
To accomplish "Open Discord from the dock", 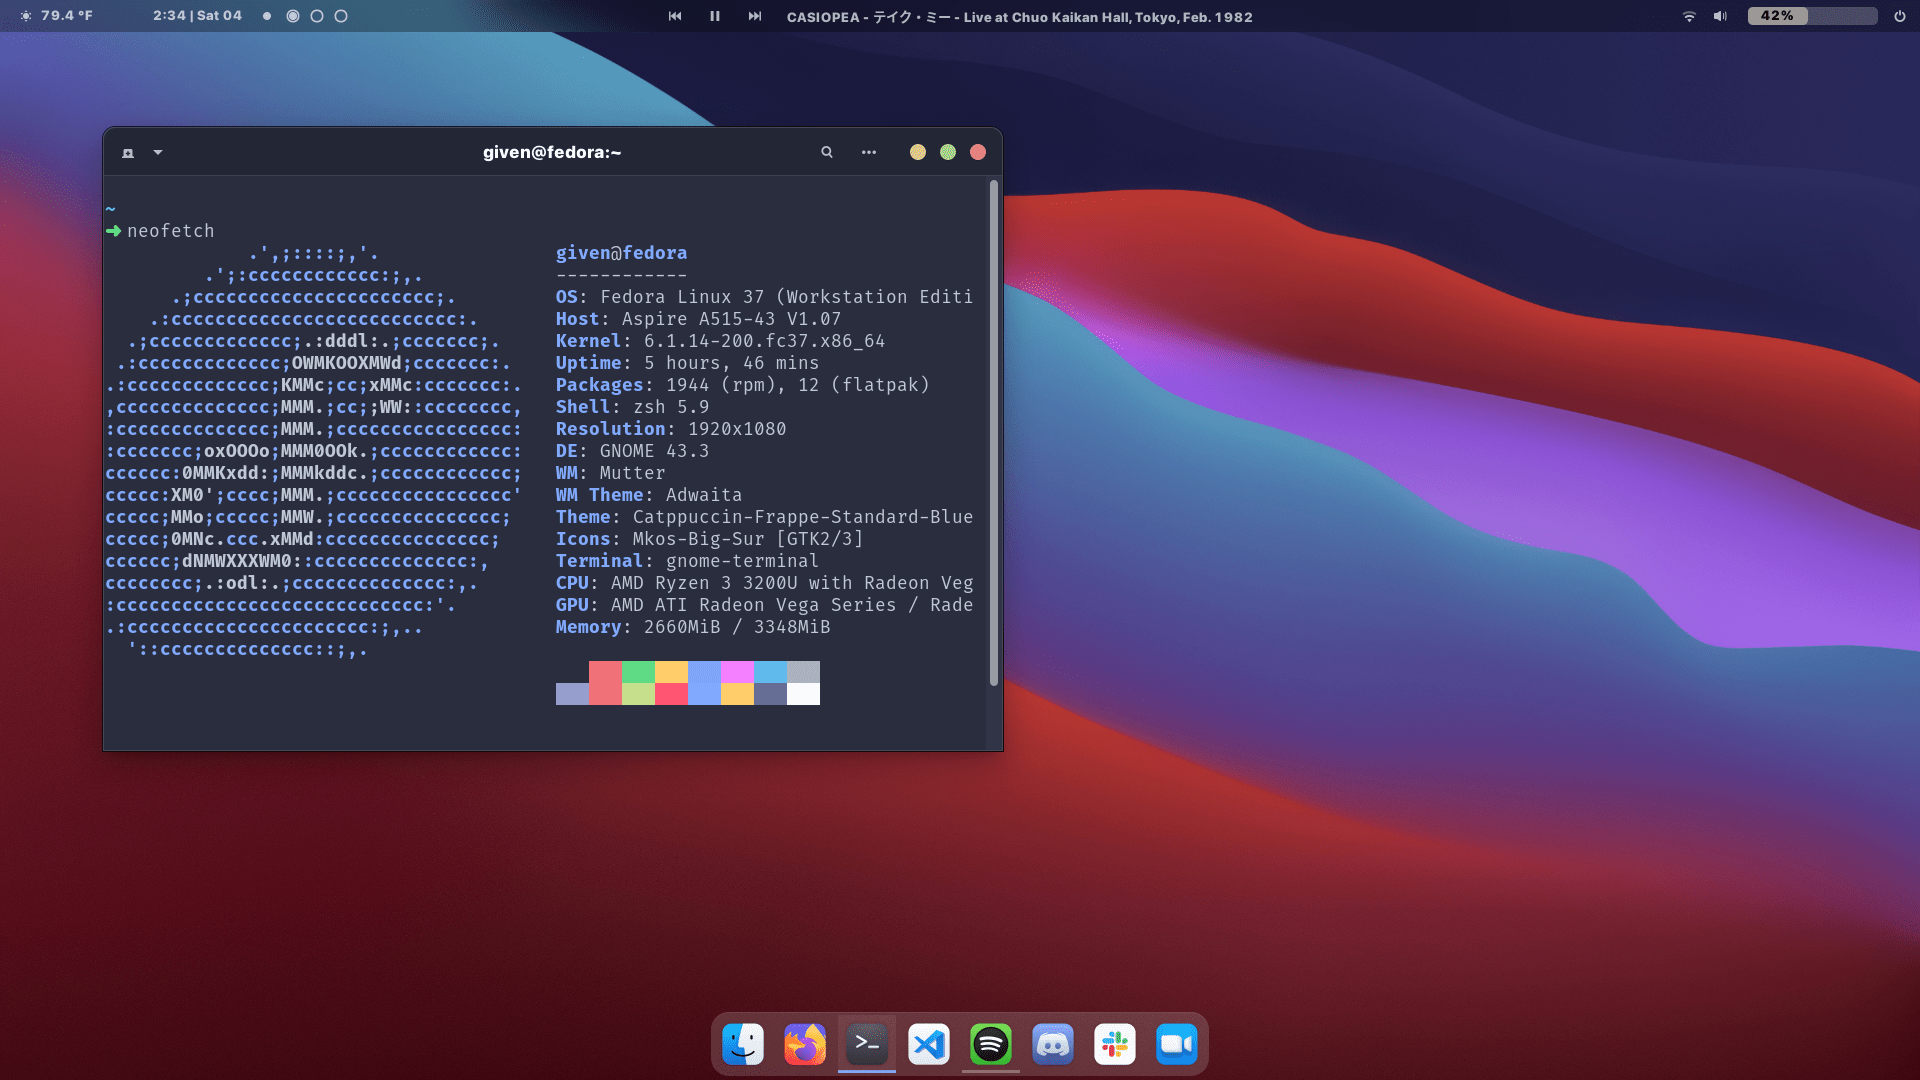I will point(1053,1045).
